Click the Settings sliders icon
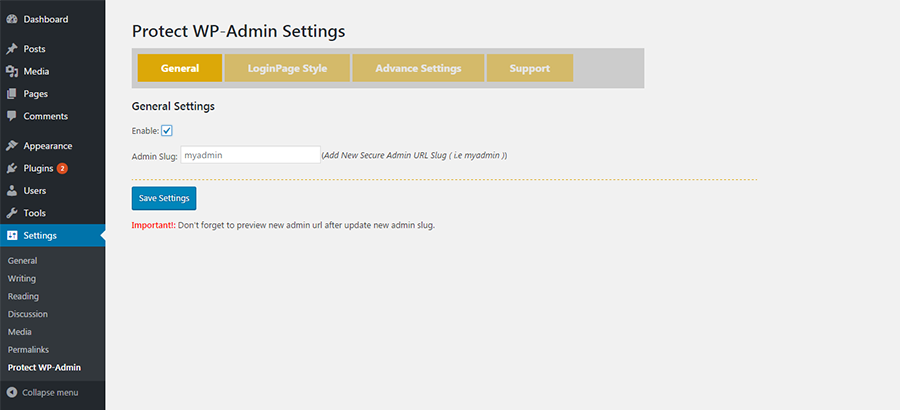 [x=11, y=235]
